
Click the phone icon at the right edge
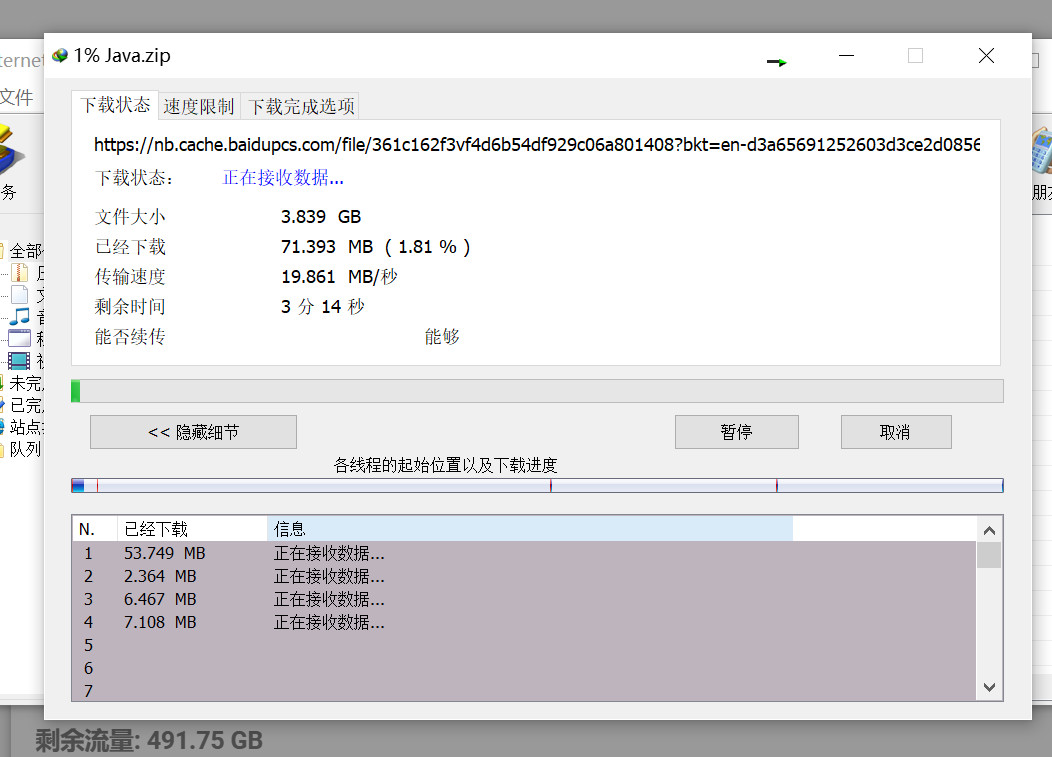pyautogui.click(x=1041, y=152)
